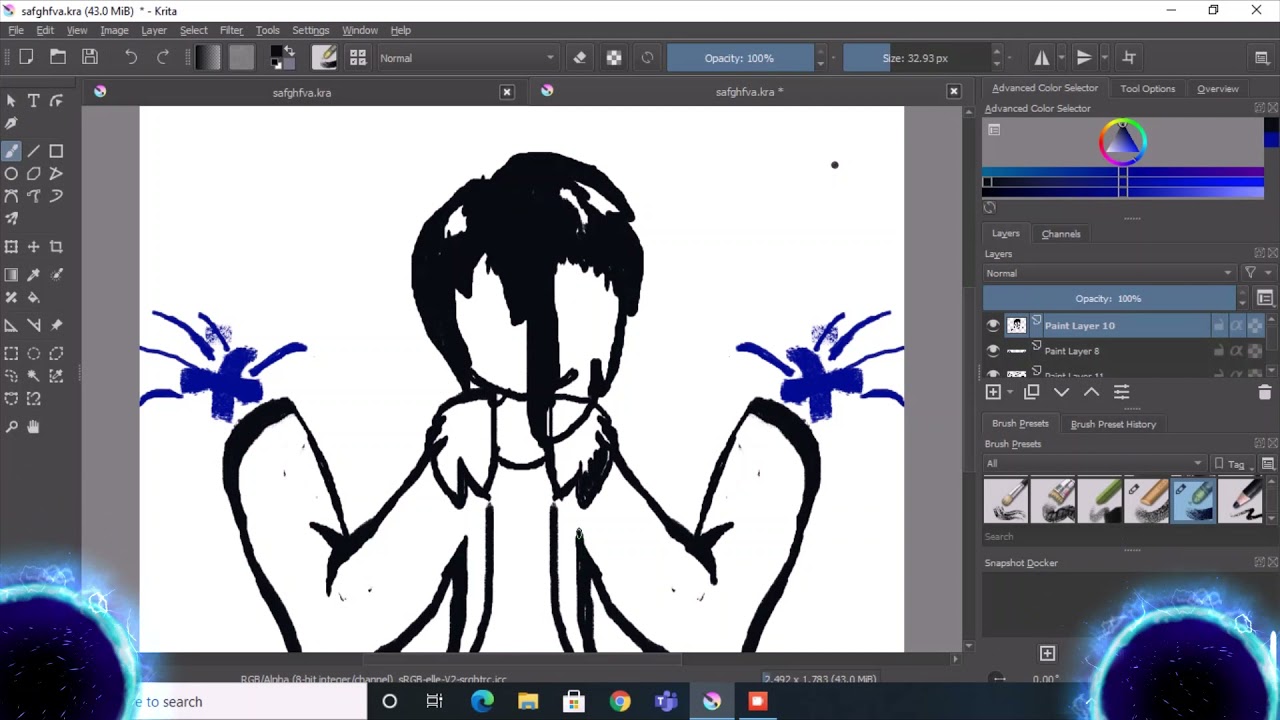Select the Color Sampler eyedropper tool
Screen dimensions: 1280x720
pos(33,274)
